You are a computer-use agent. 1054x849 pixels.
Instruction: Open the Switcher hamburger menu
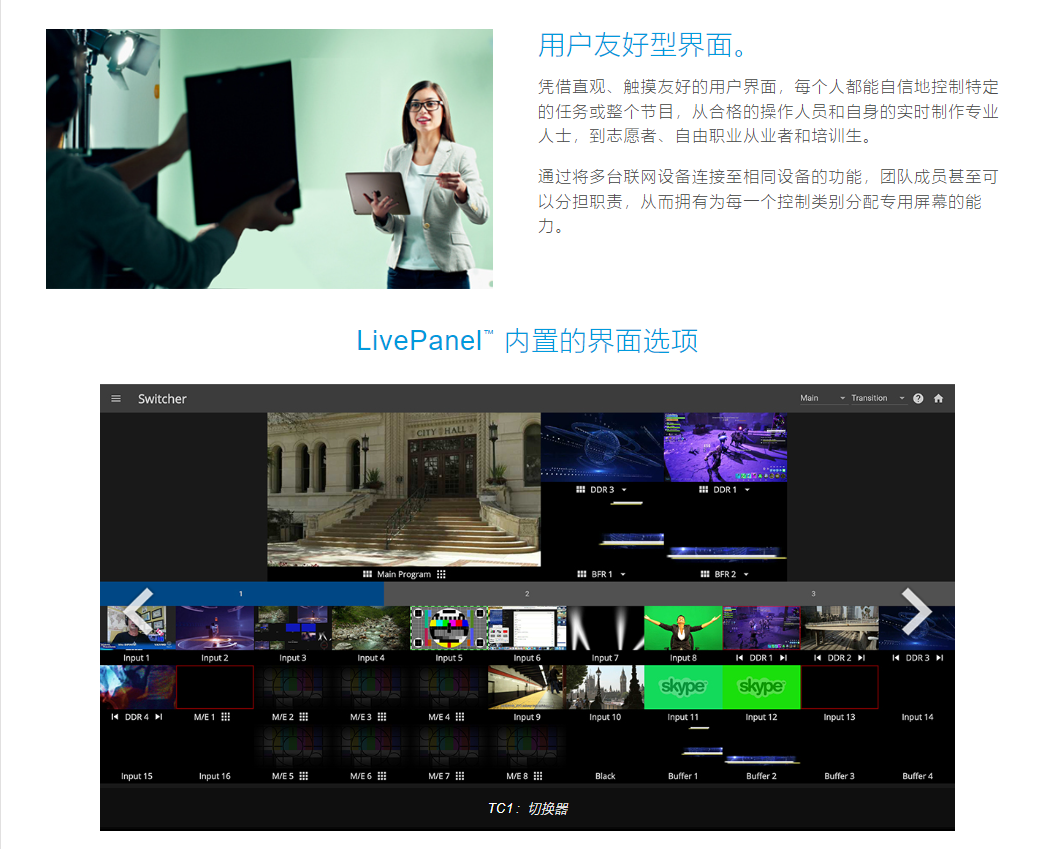click(116, 399)
